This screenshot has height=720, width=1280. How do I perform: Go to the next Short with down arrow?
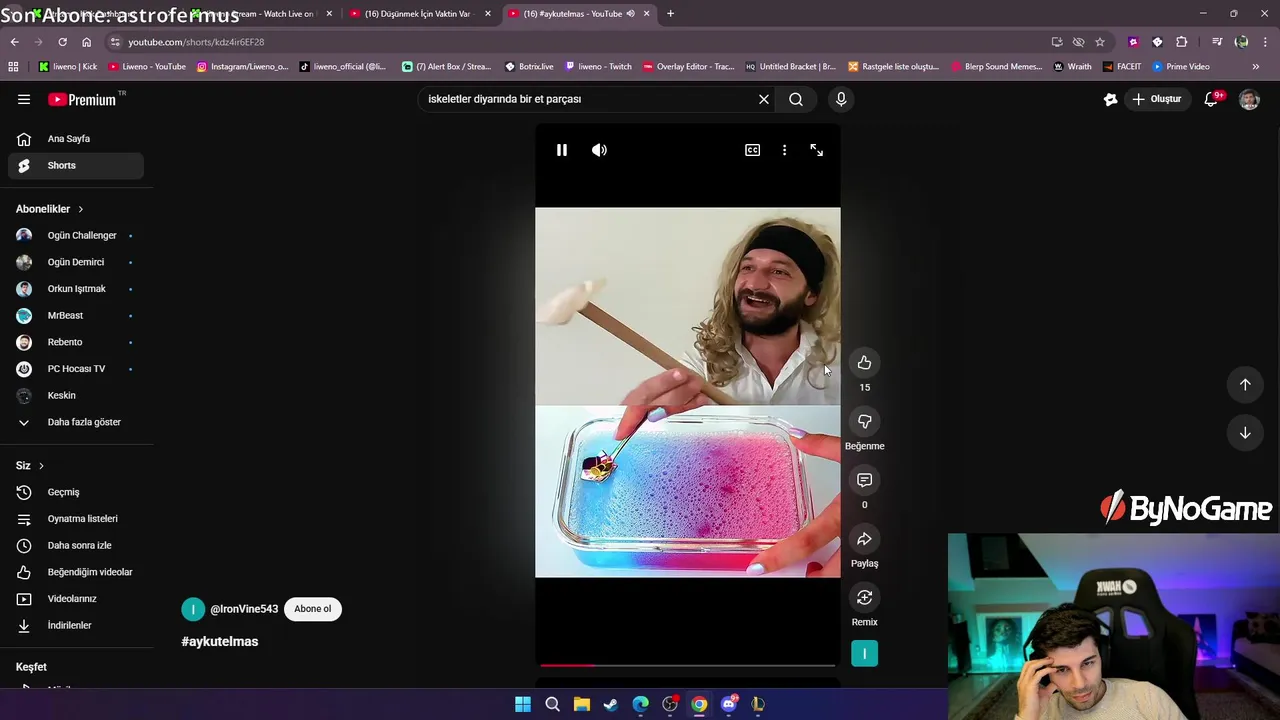point(1245,433)
